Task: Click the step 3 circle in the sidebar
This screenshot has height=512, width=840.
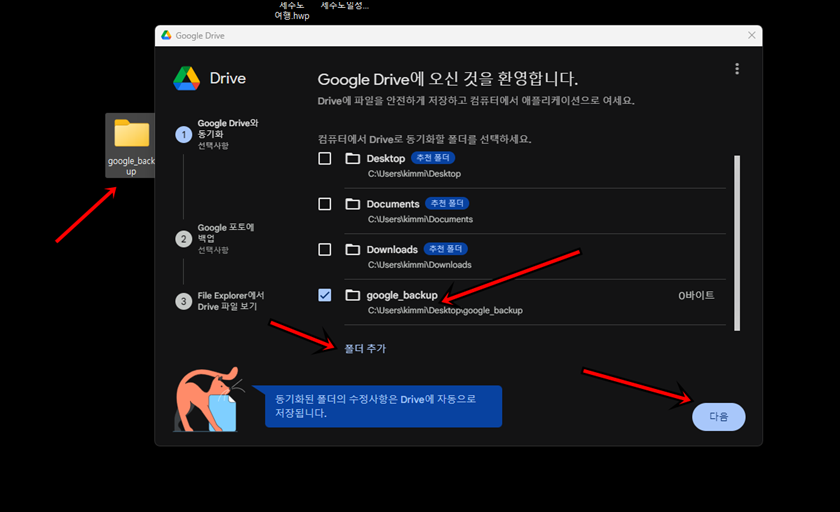Action: pyautogui.click(x=184, y=302)
